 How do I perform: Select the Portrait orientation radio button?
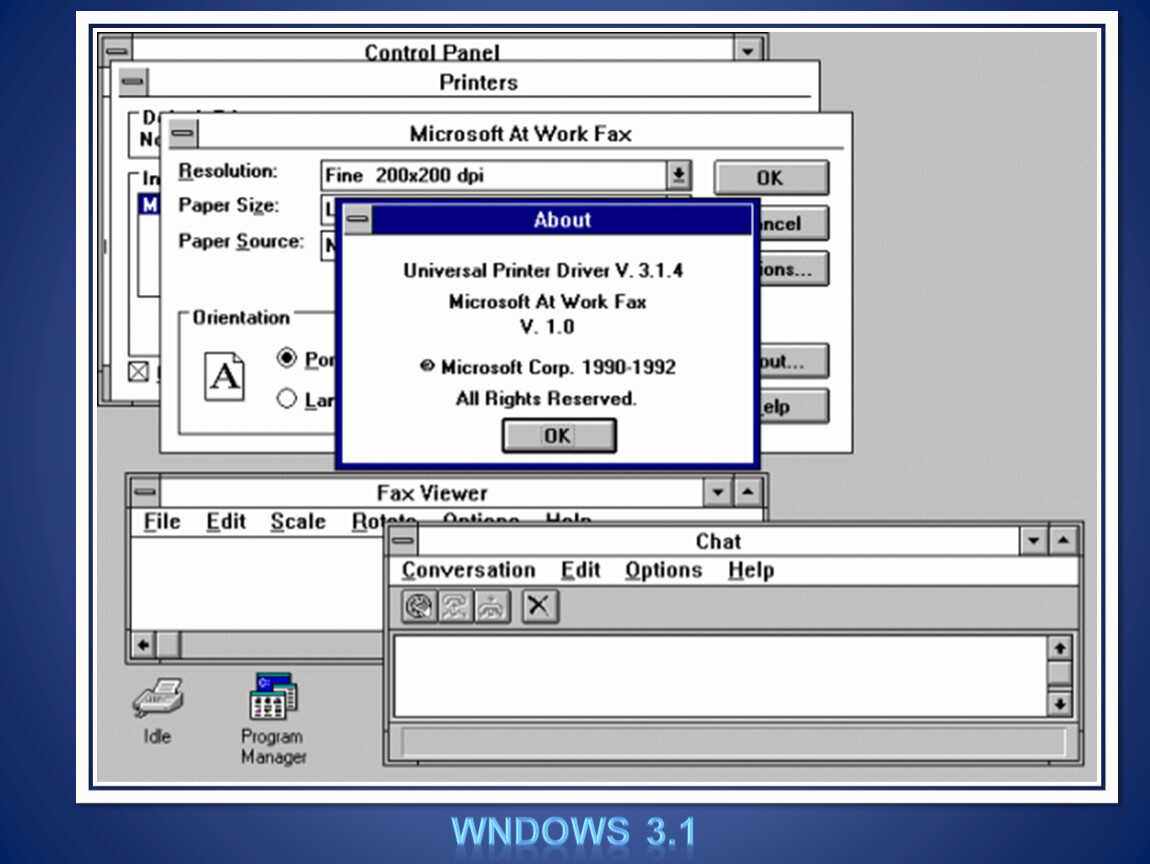click(287, 358)
